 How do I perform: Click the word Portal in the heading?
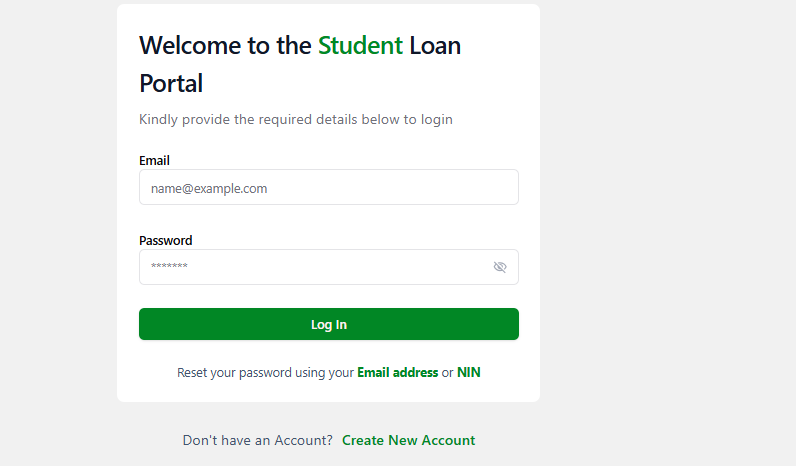[171, 83]
